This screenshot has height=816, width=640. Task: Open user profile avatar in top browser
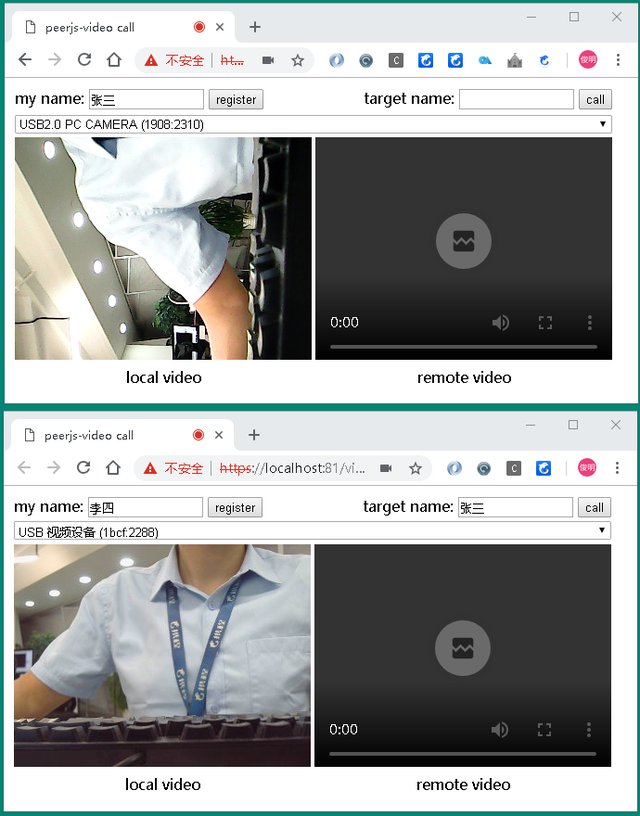pyautogui.click(x=588, y=60)
